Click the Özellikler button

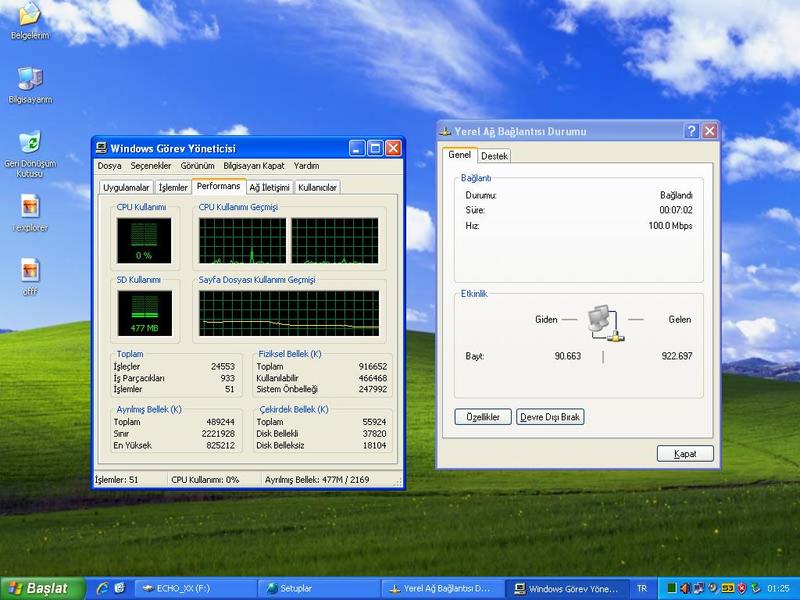(x=483, y=417)
